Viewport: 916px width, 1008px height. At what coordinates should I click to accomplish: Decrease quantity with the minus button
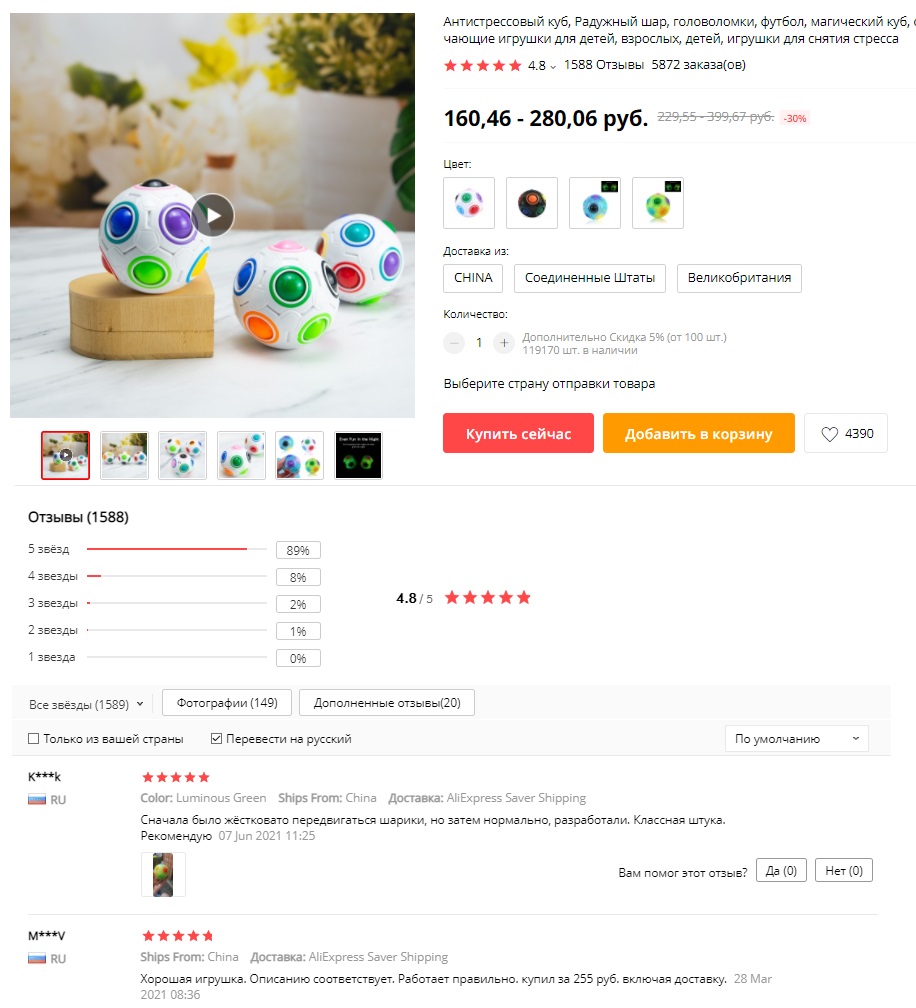coord(454,343)
